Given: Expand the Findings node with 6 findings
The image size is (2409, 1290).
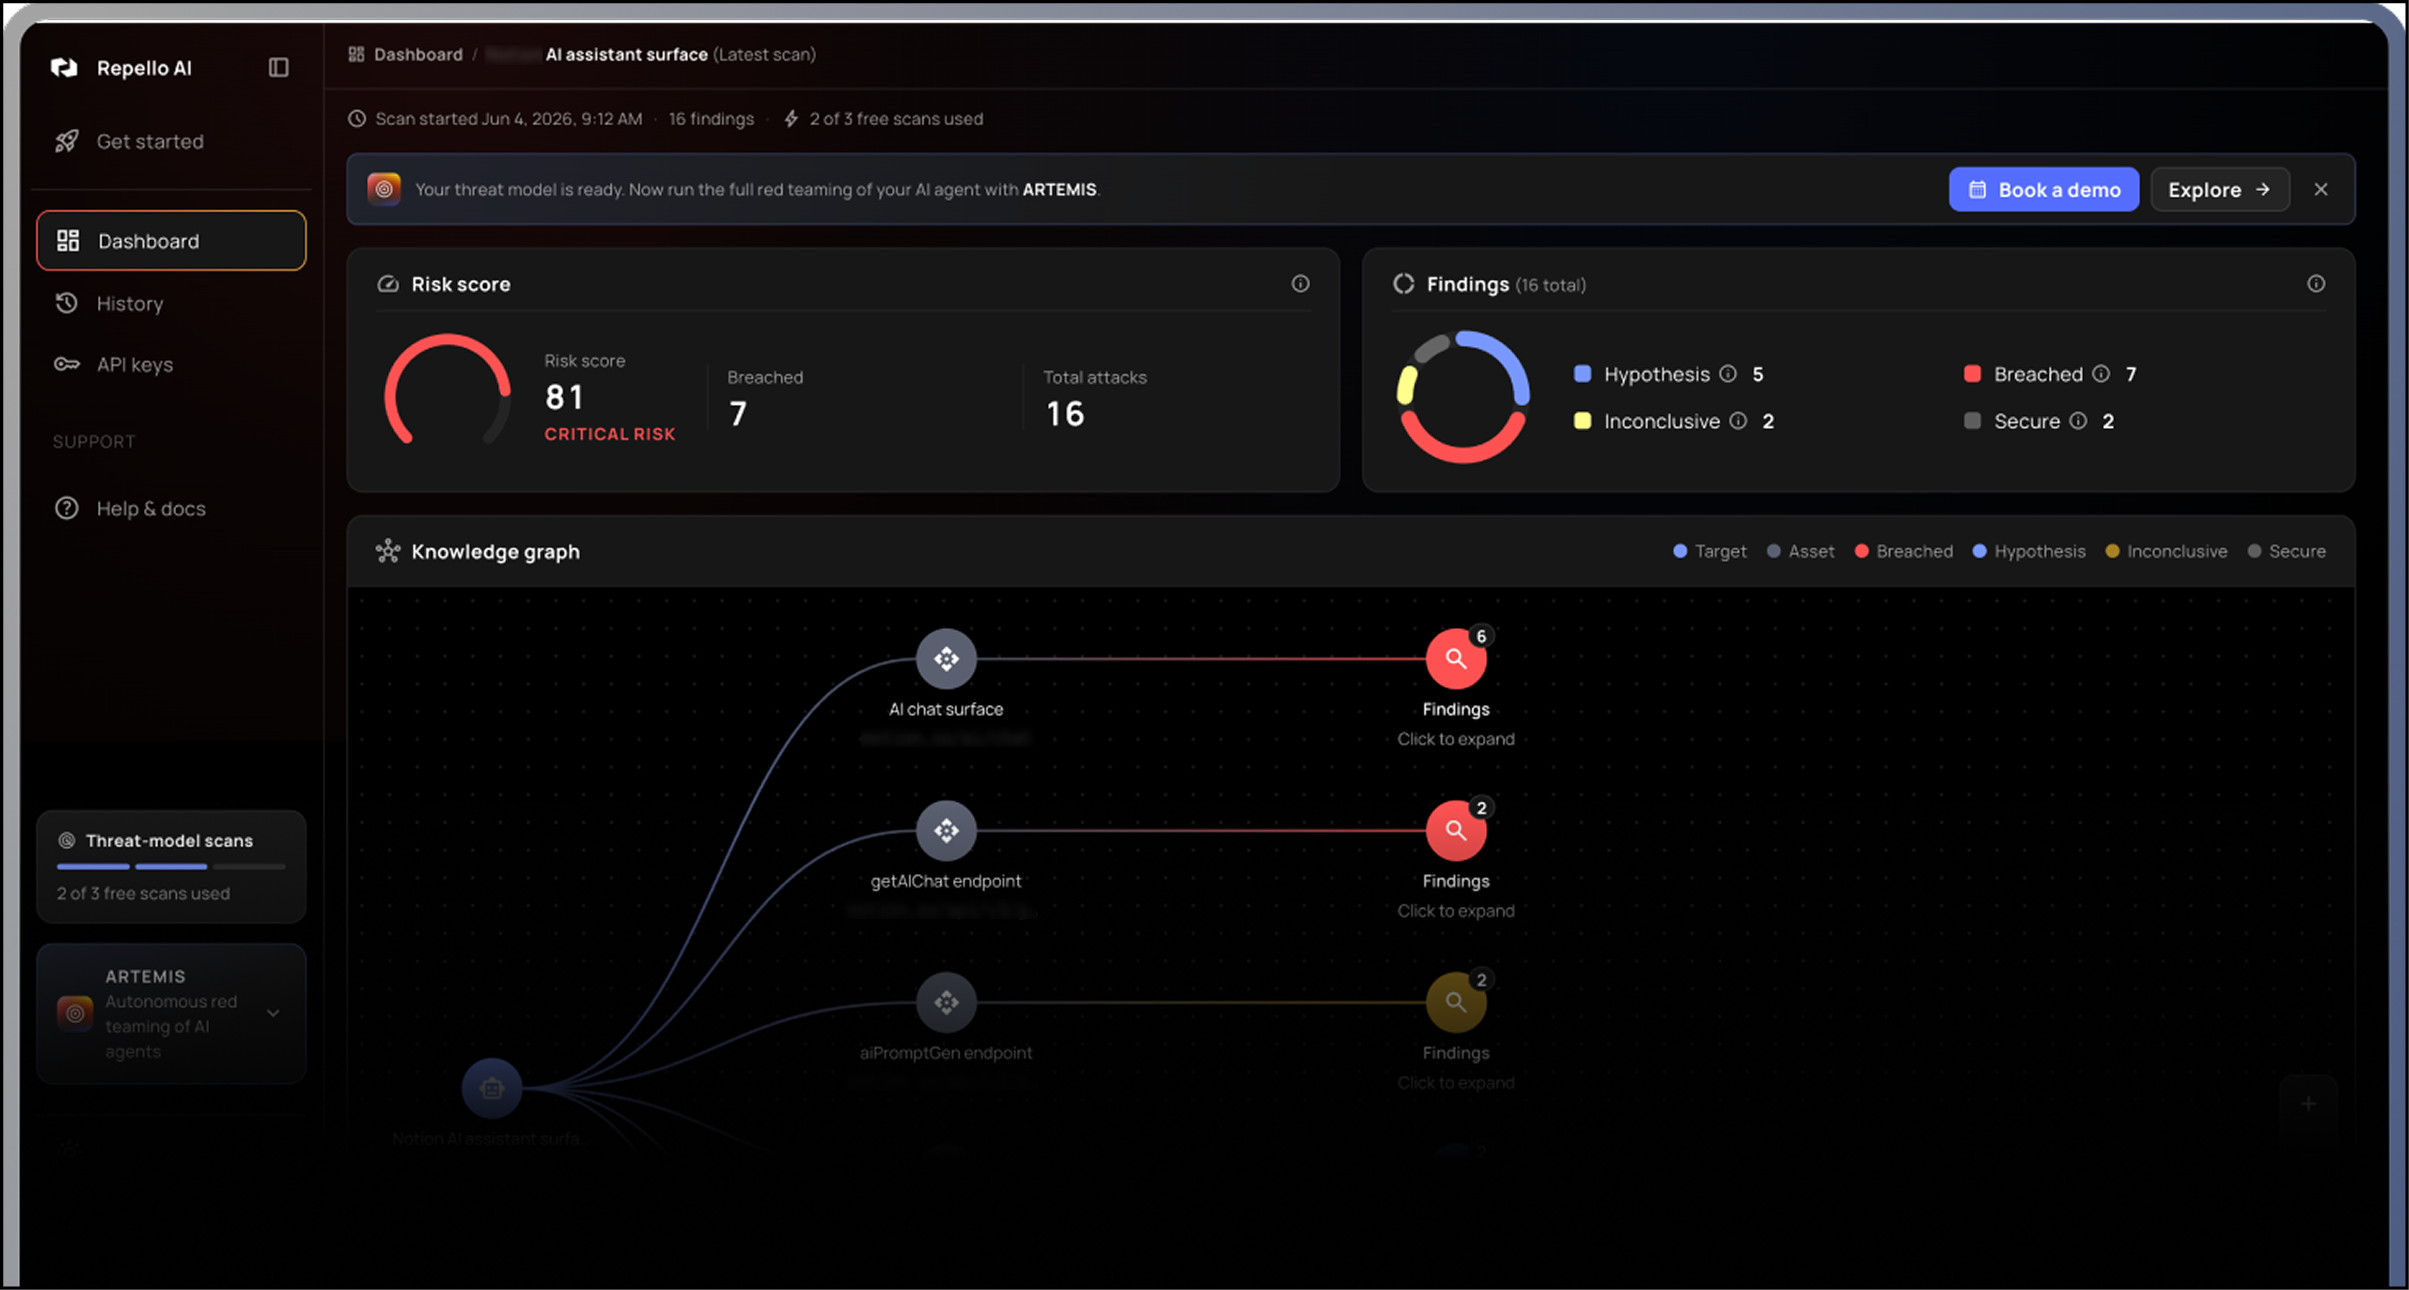Looking at the screenshot, I should pos(1456,659).
